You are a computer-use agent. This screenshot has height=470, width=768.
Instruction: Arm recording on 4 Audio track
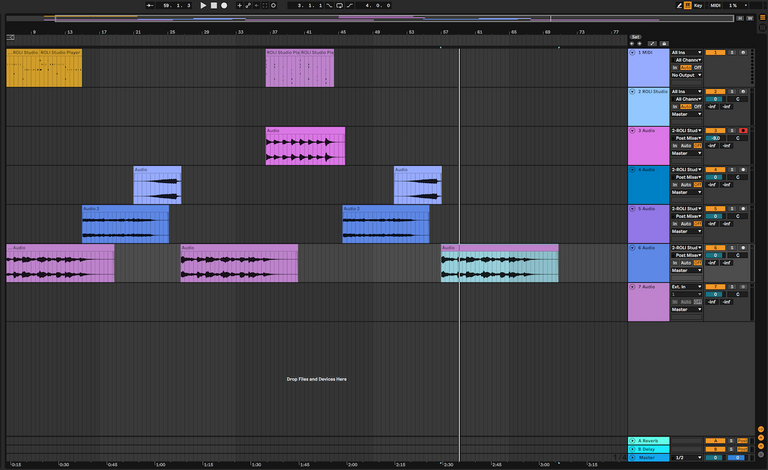click(743, 169)
